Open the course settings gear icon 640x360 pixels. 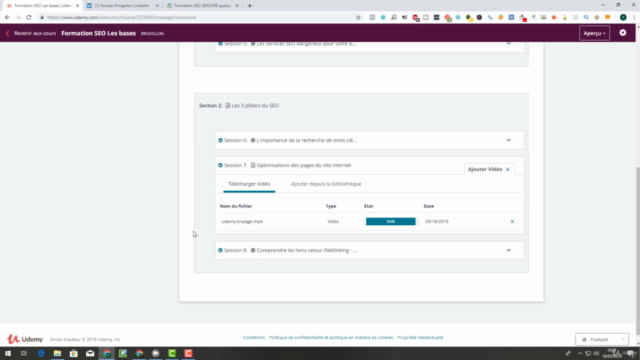[622, 33]
